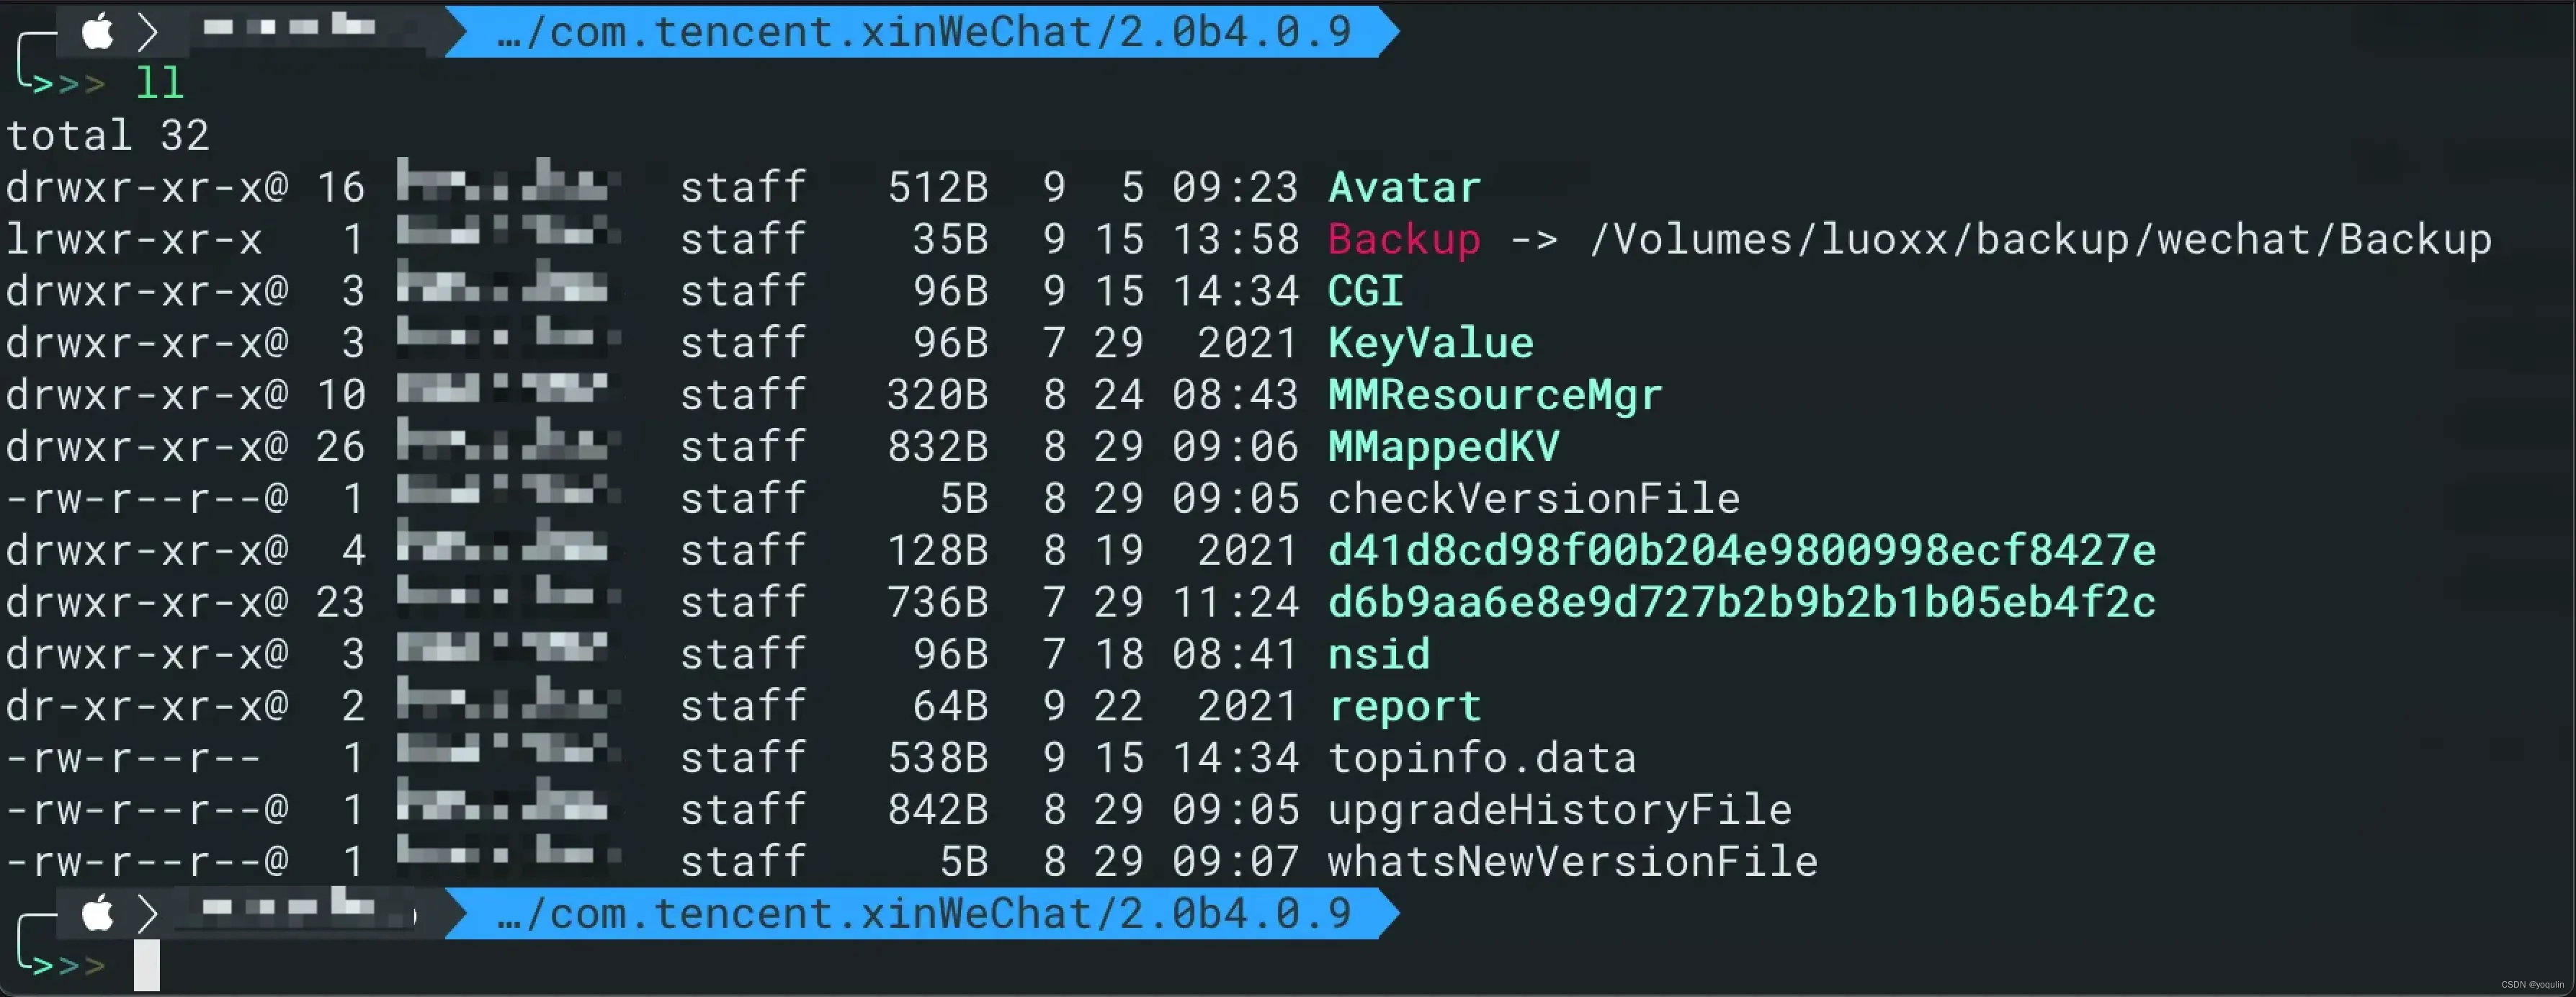Image resolution: width=2576 pixels, height=997 pixels.
Task: Click the chevron arrow in top prompt
Action: [x=148, y=32]
